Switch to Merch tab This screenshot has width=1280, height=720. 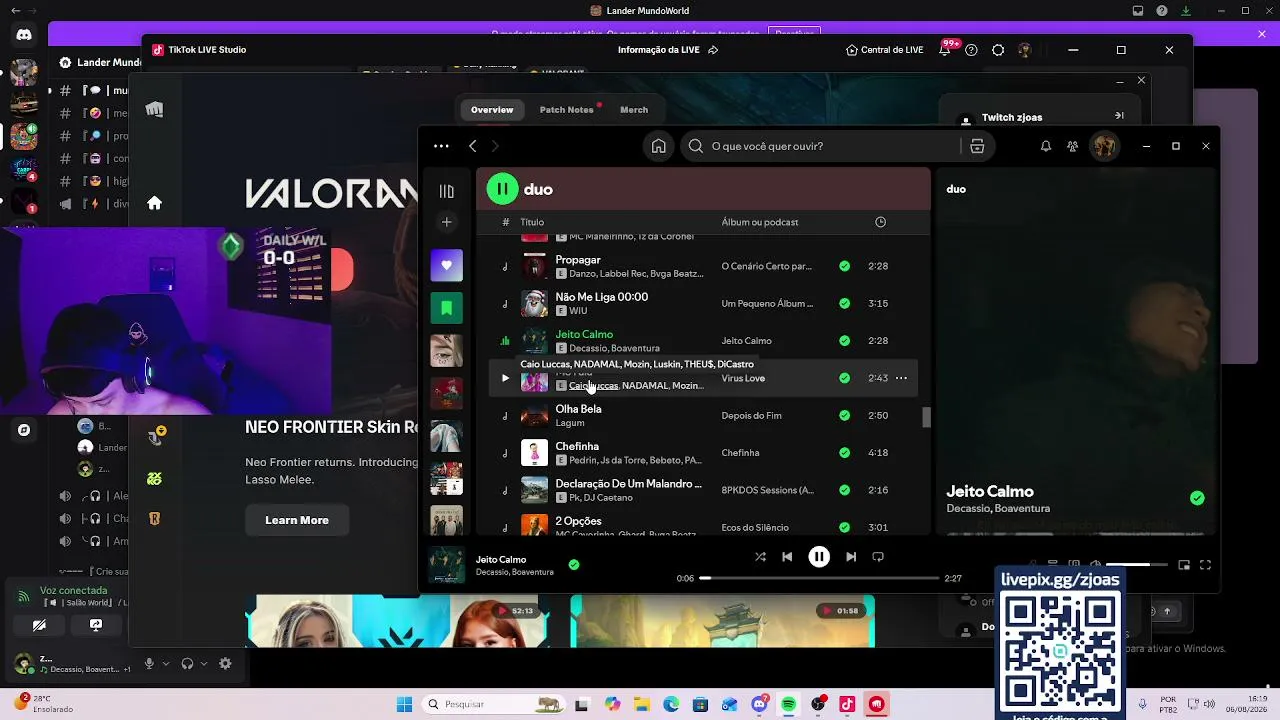(x=634, y=110)
